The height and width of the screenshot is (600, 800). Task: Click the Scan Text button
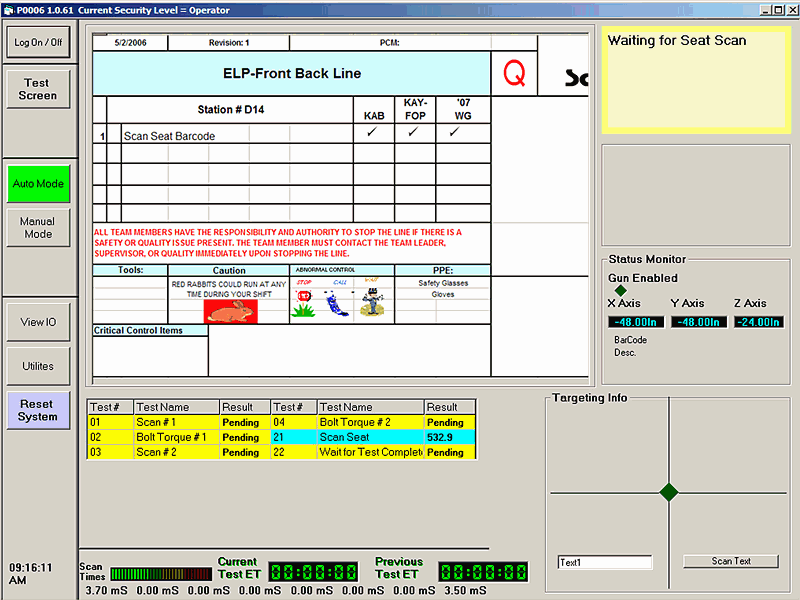click(730, 562)
